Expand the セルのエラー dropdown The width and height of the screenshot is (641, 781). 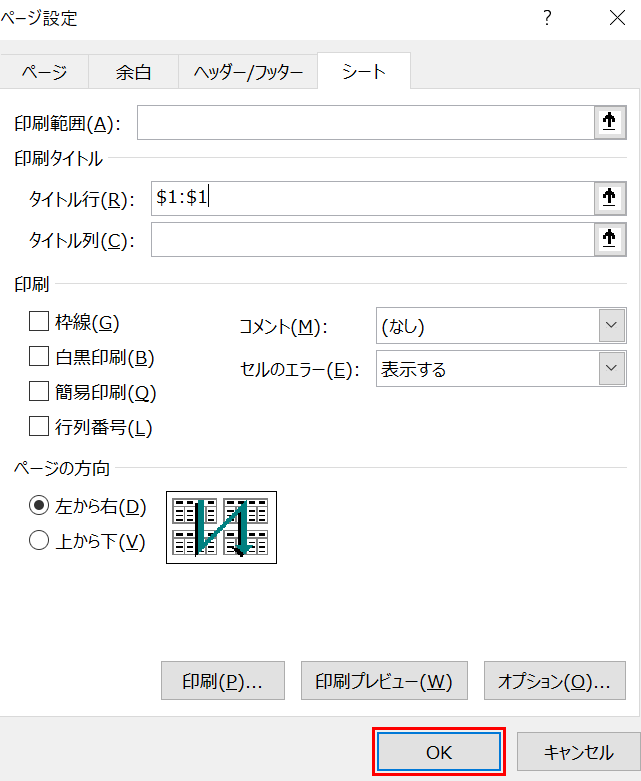pyautogui.click(x=501, y=369)
